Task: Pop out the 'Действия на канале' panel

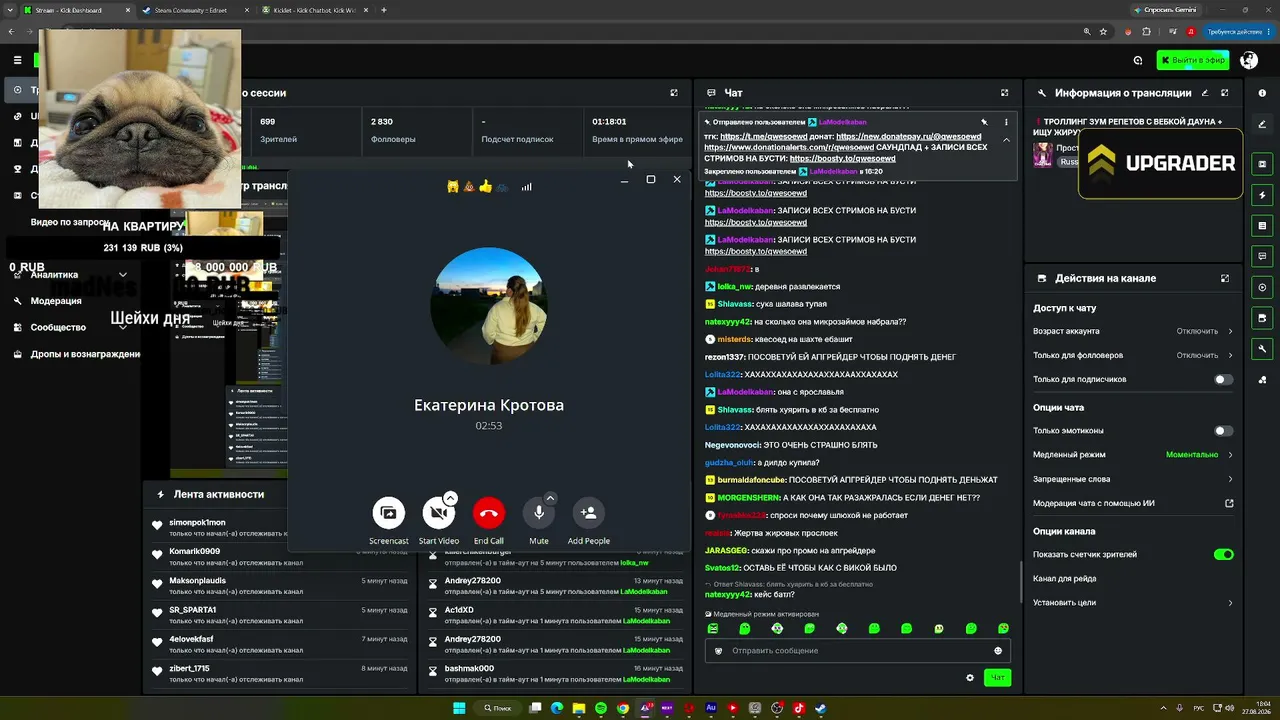Action: click(x=1224, y=278)
